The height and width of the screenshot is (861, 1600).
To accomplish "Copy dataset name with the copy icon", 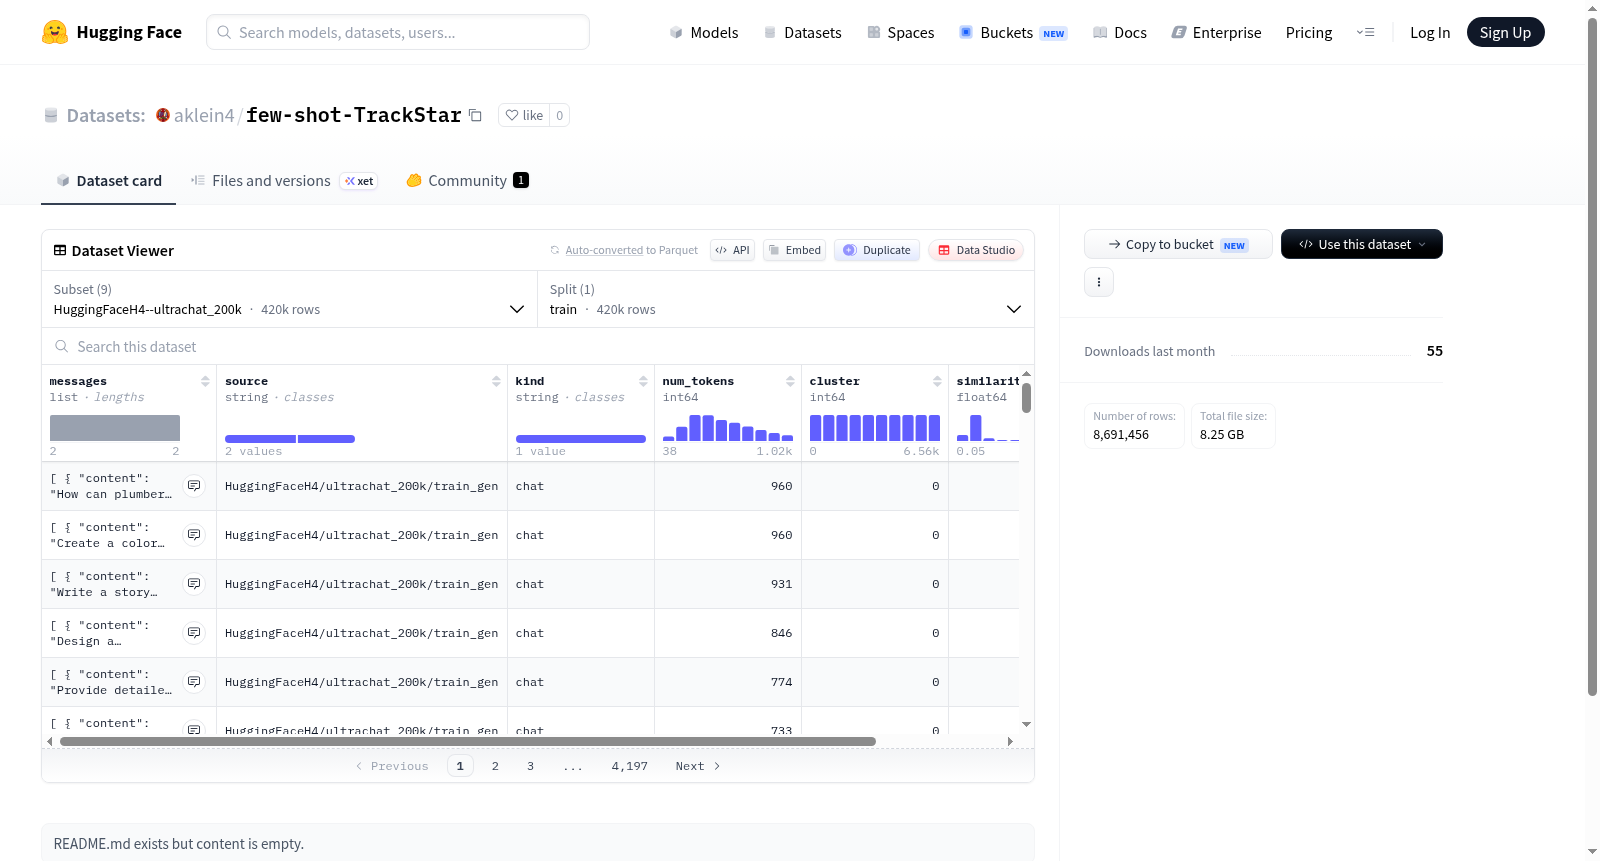I will [476, 116].
